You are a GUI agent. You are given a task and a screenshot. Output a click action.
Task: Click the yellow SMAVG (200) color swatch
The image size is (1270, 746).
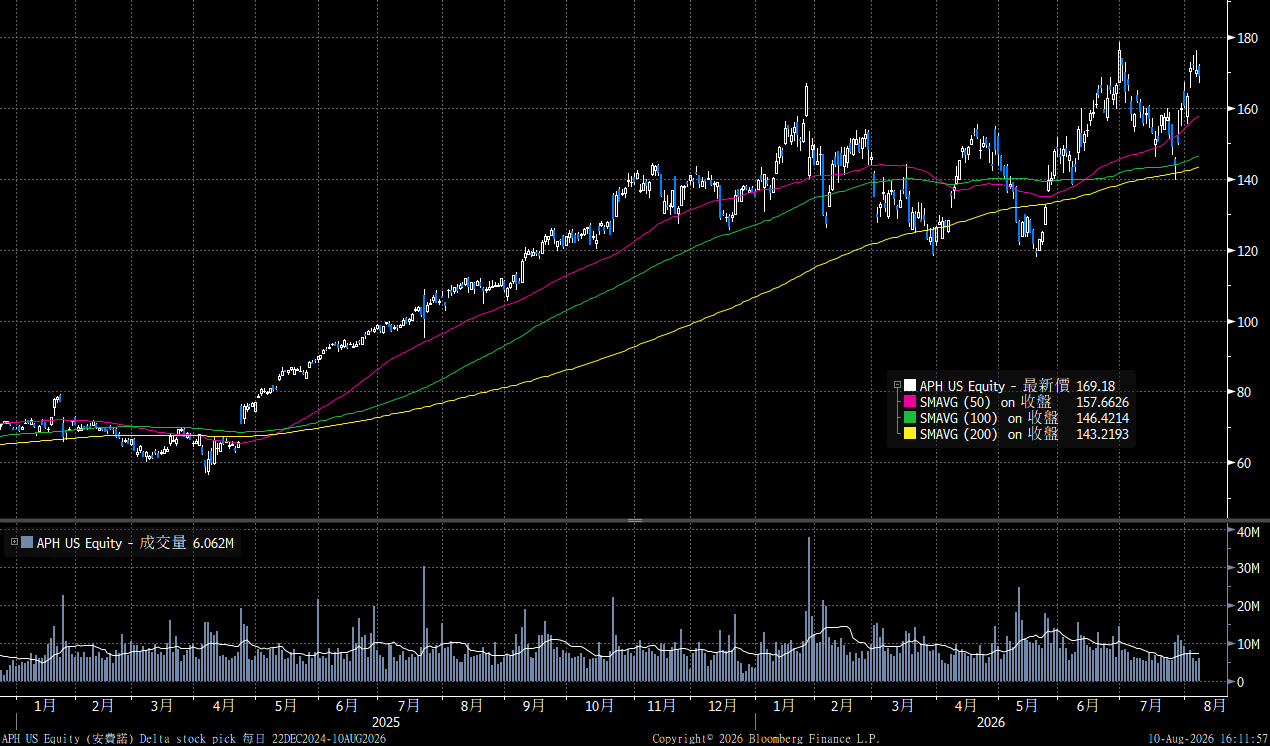(910, 433)
